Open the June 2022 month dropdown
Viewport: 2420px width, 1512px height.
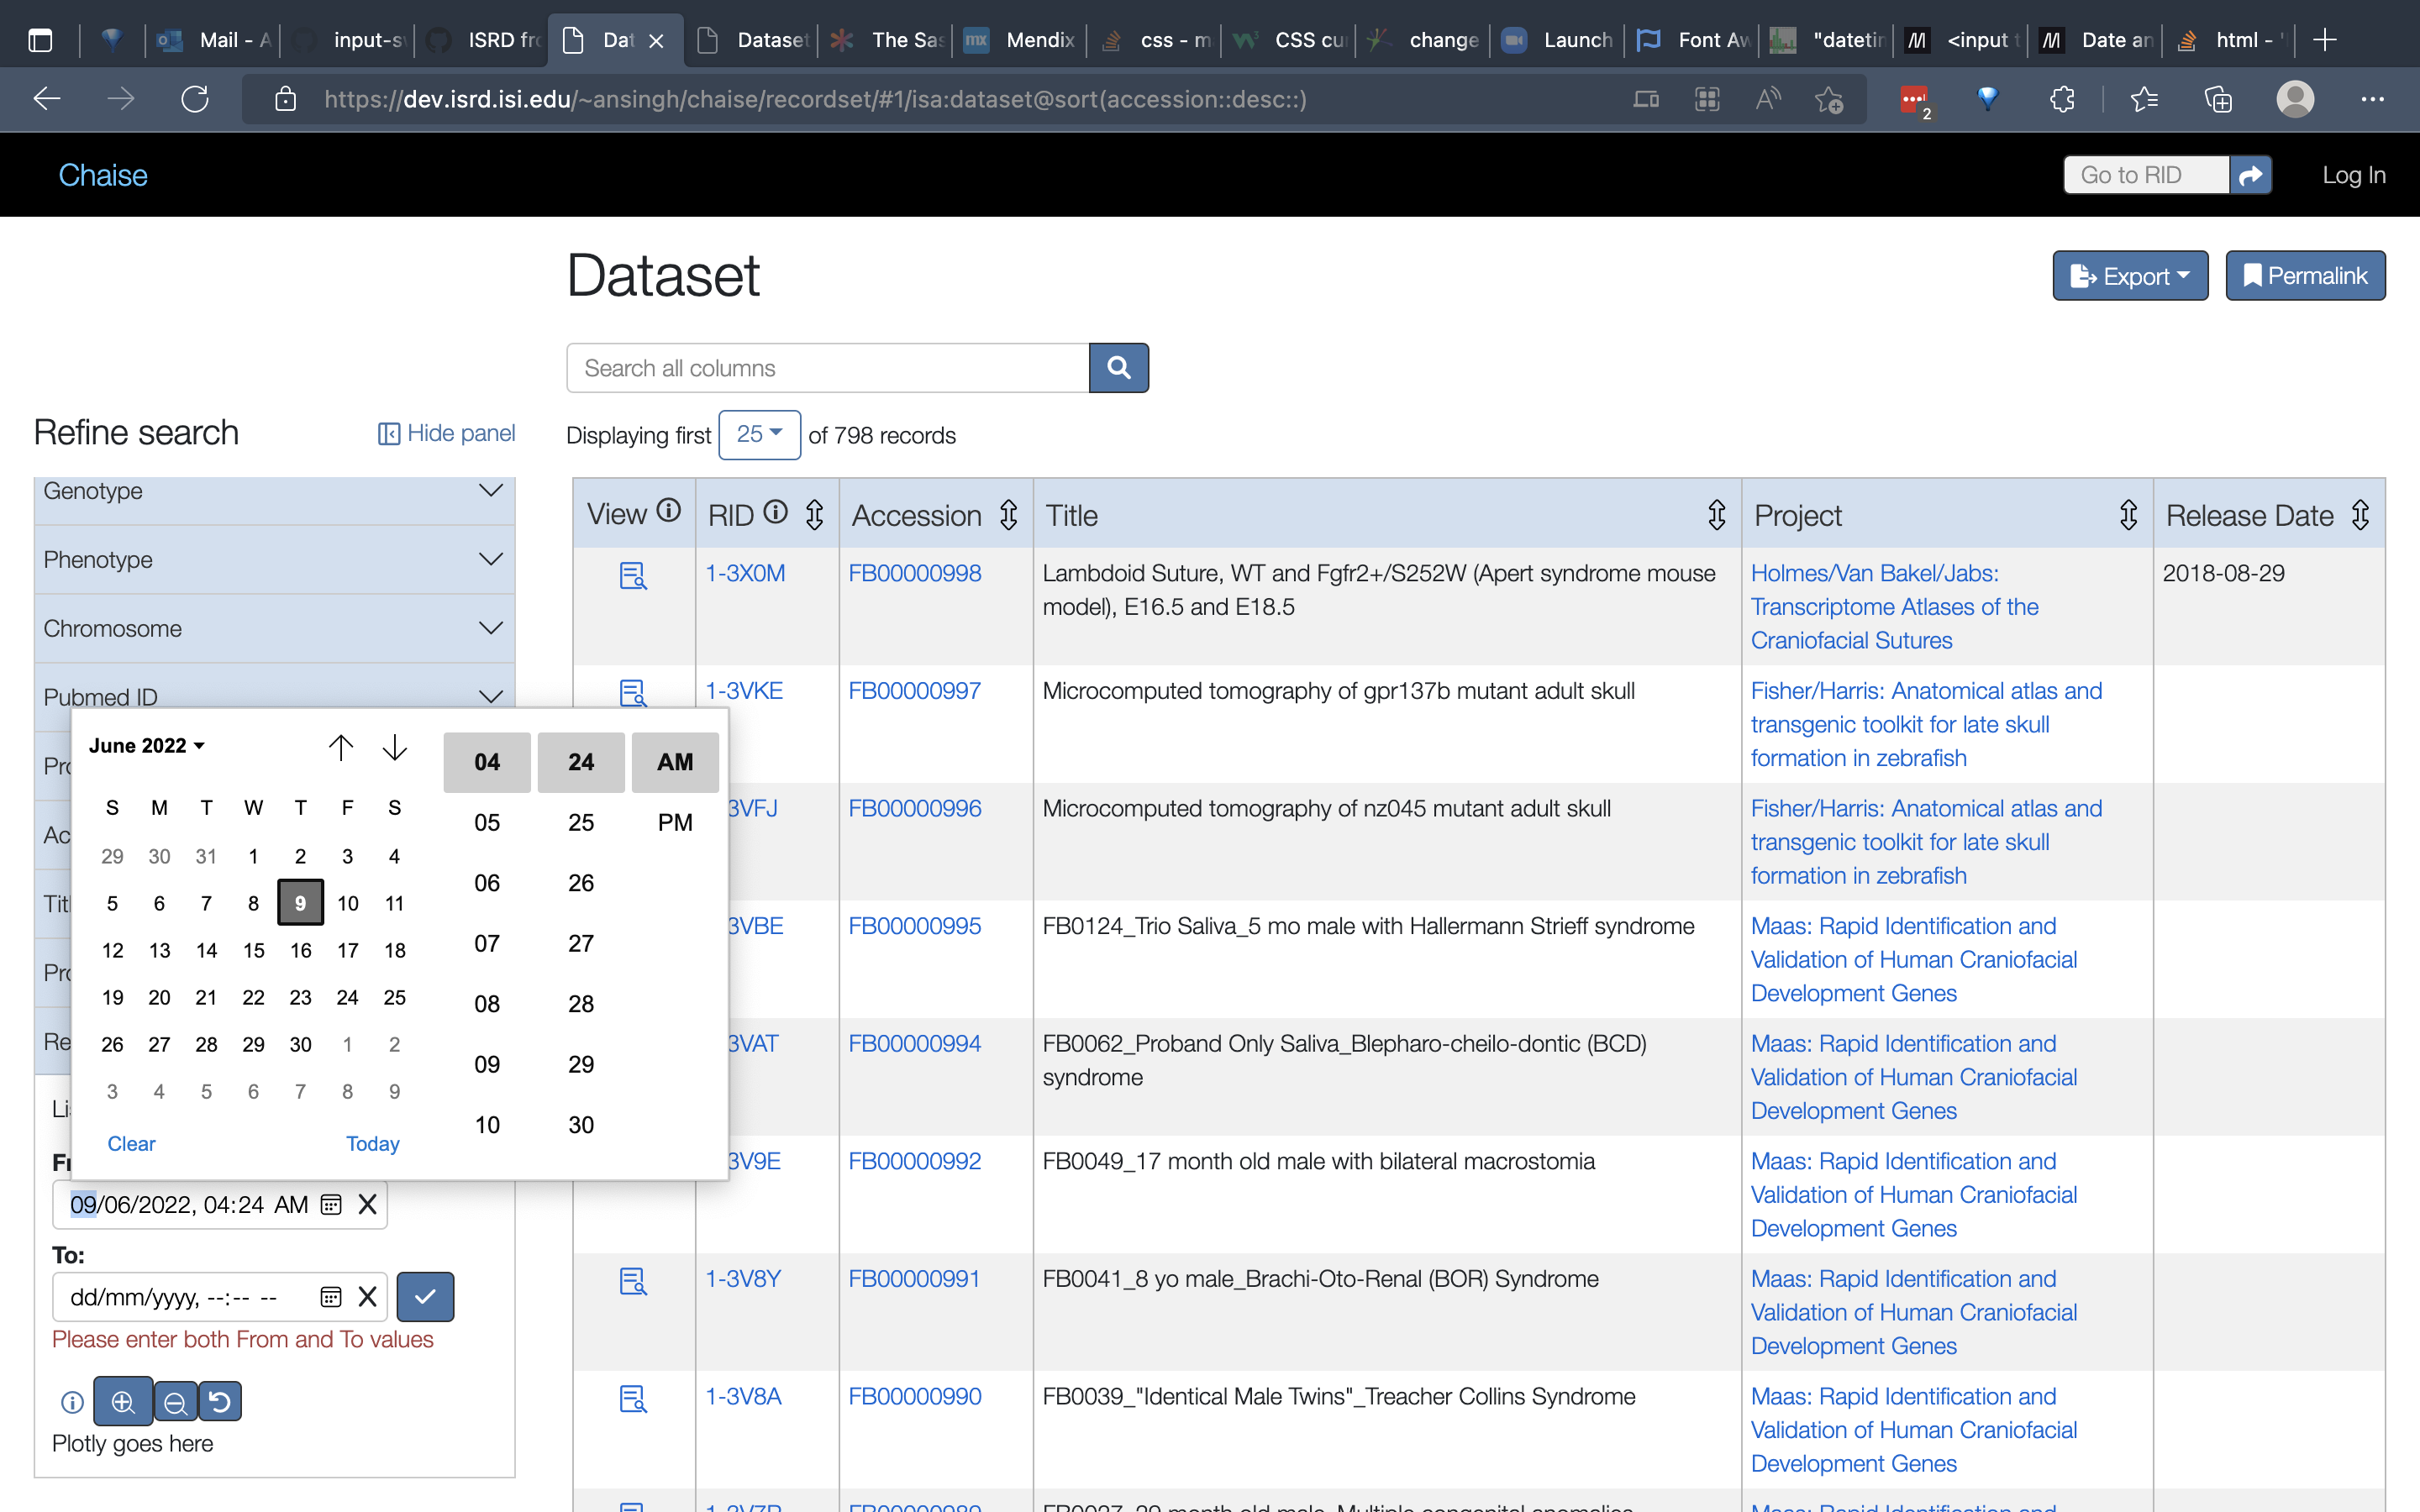tap(147, 746)
